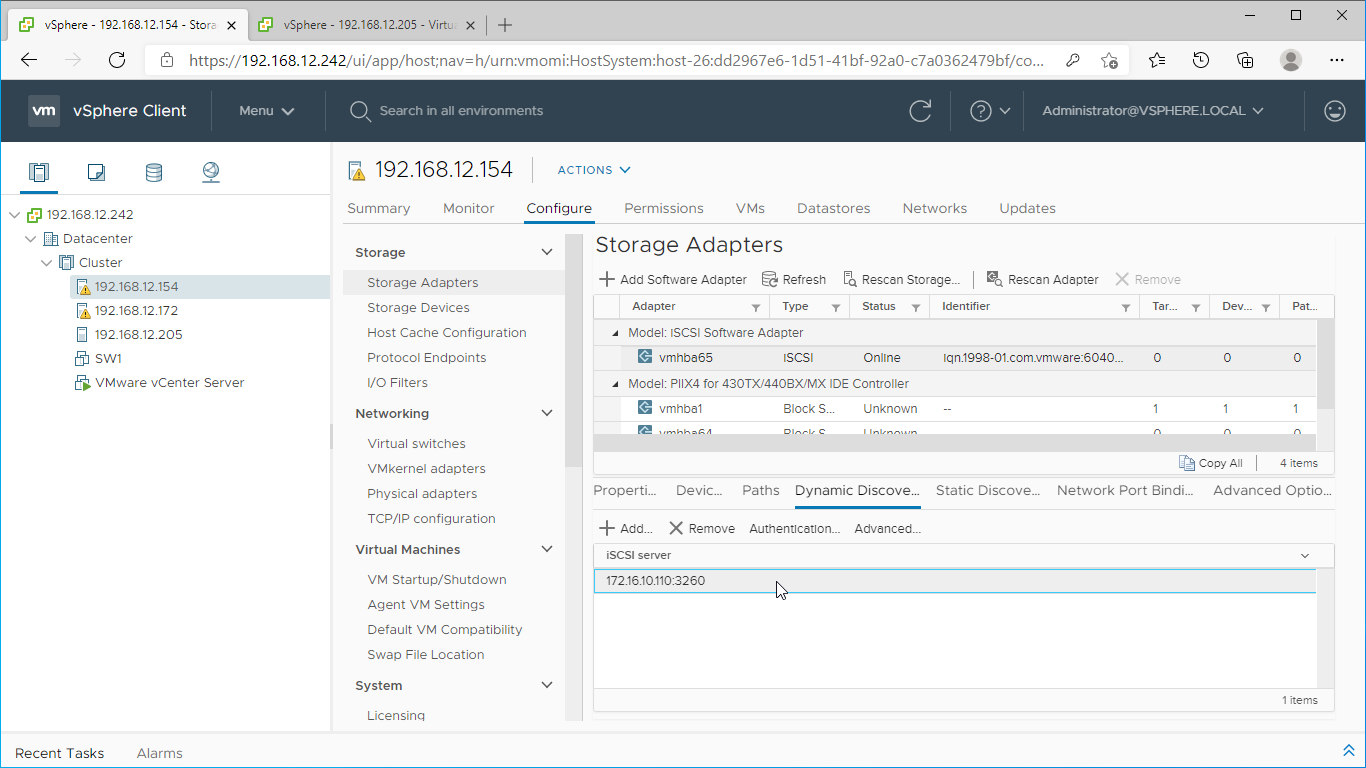This screenshot has height=768, width=1366.
Task: Open browser favorites list icon
Action: coord(1157,60)
